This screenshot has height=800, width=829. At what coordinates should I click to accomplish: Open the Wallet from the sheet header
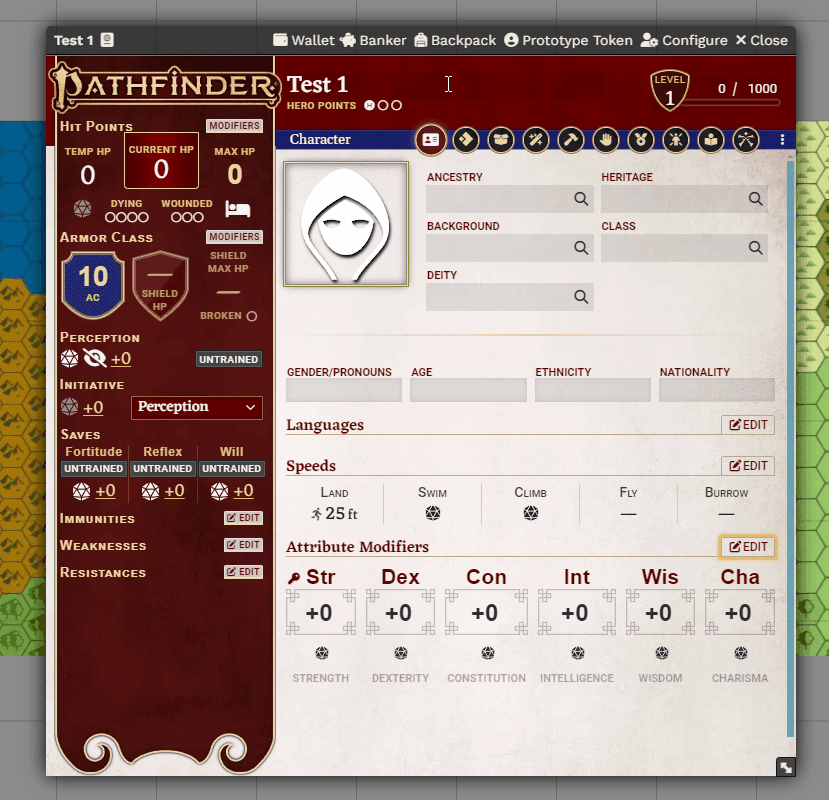point(303,40)
